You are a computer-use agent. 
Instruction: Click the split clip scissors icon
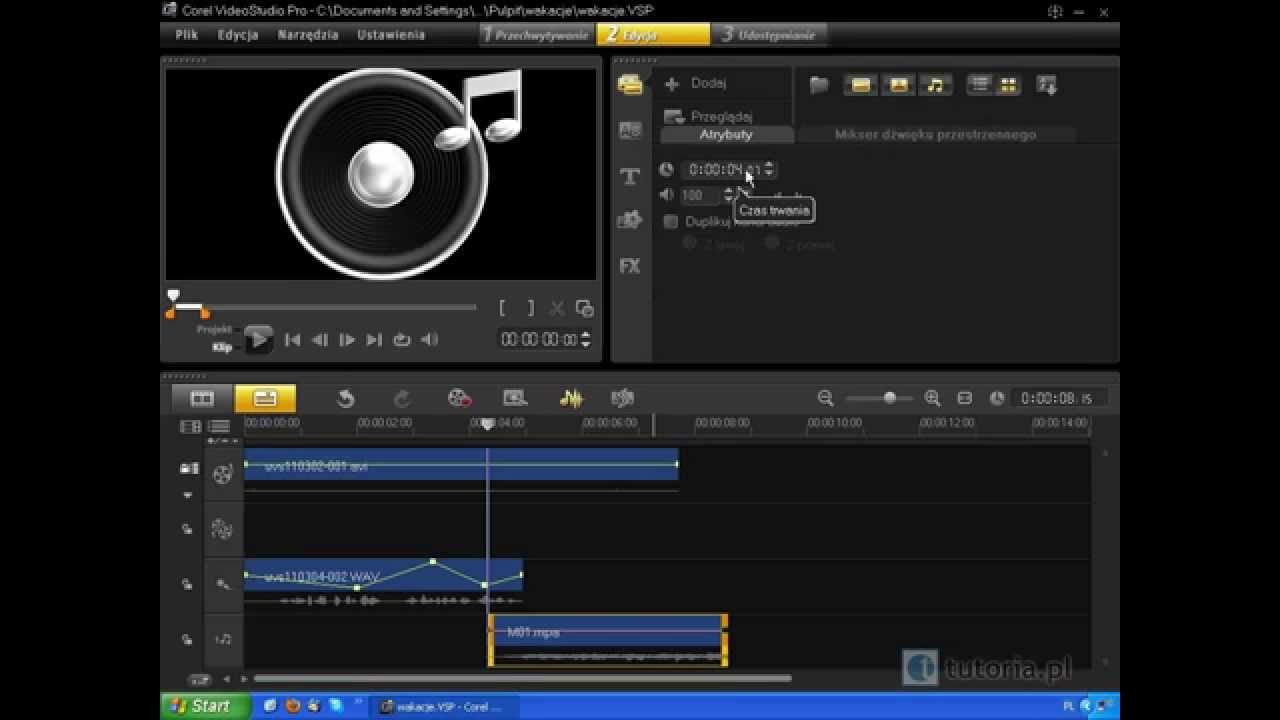557,309
